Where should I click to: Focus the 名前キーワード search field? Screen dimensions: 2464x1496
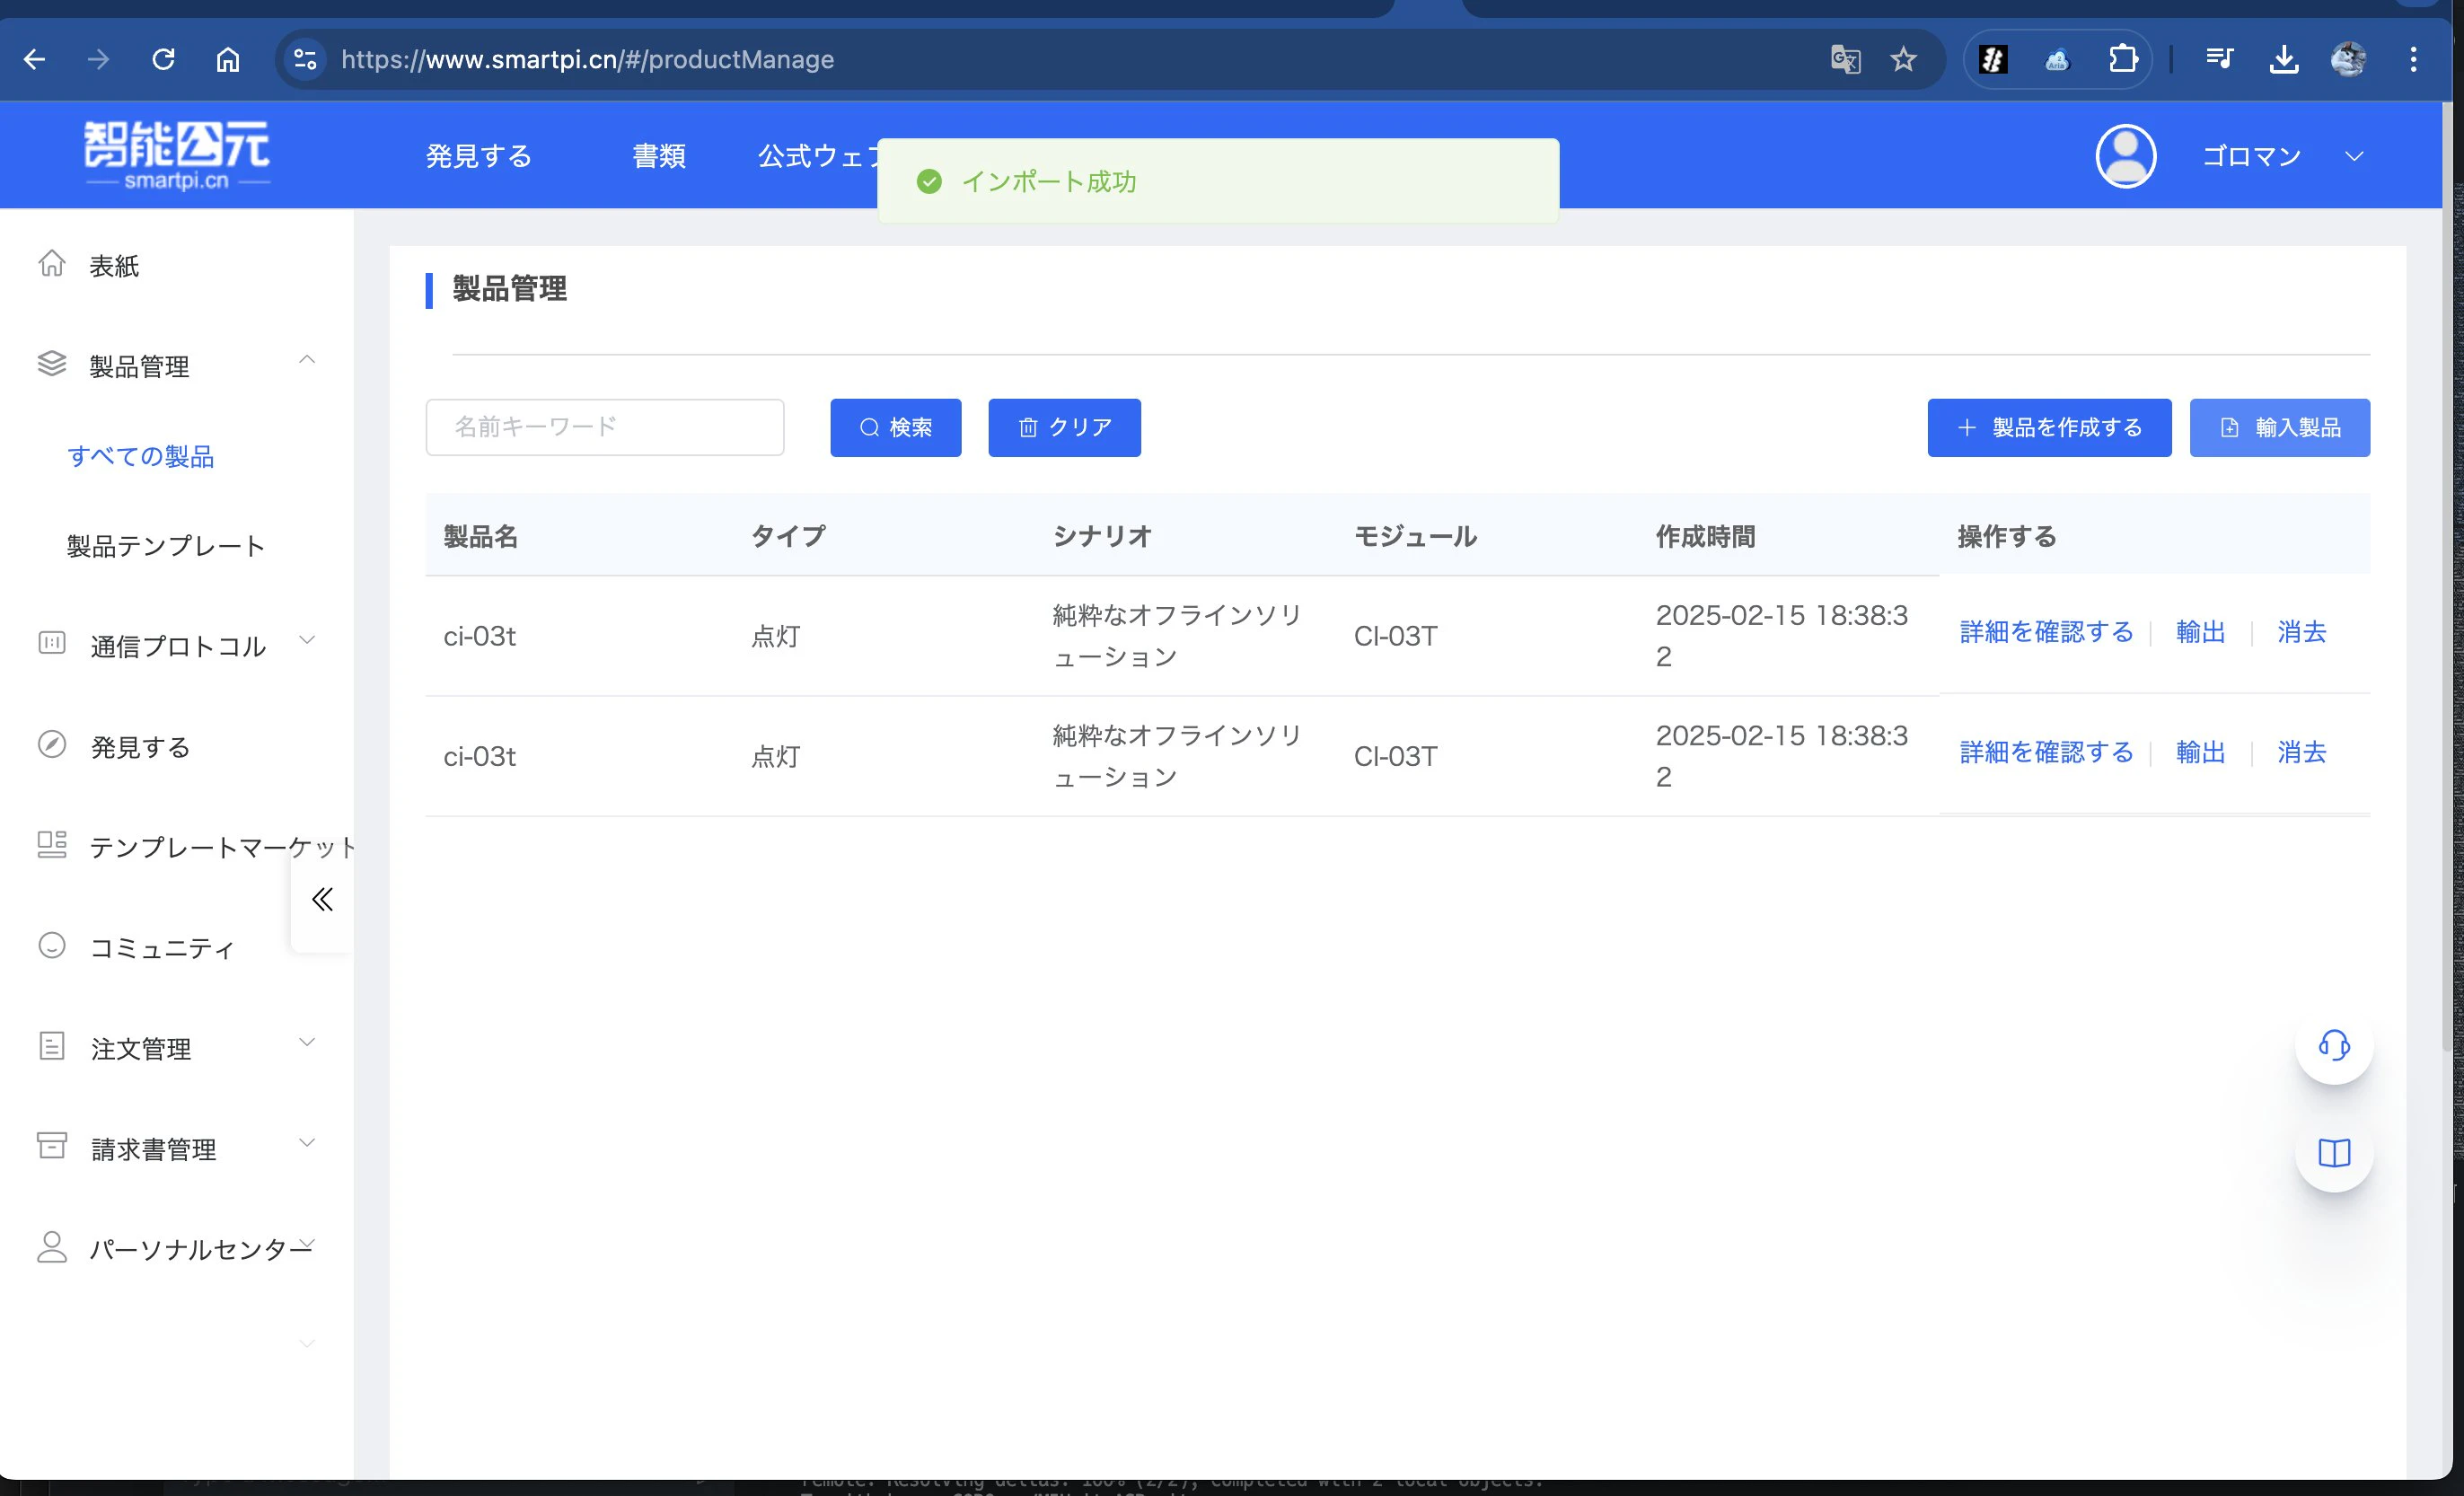605,428
